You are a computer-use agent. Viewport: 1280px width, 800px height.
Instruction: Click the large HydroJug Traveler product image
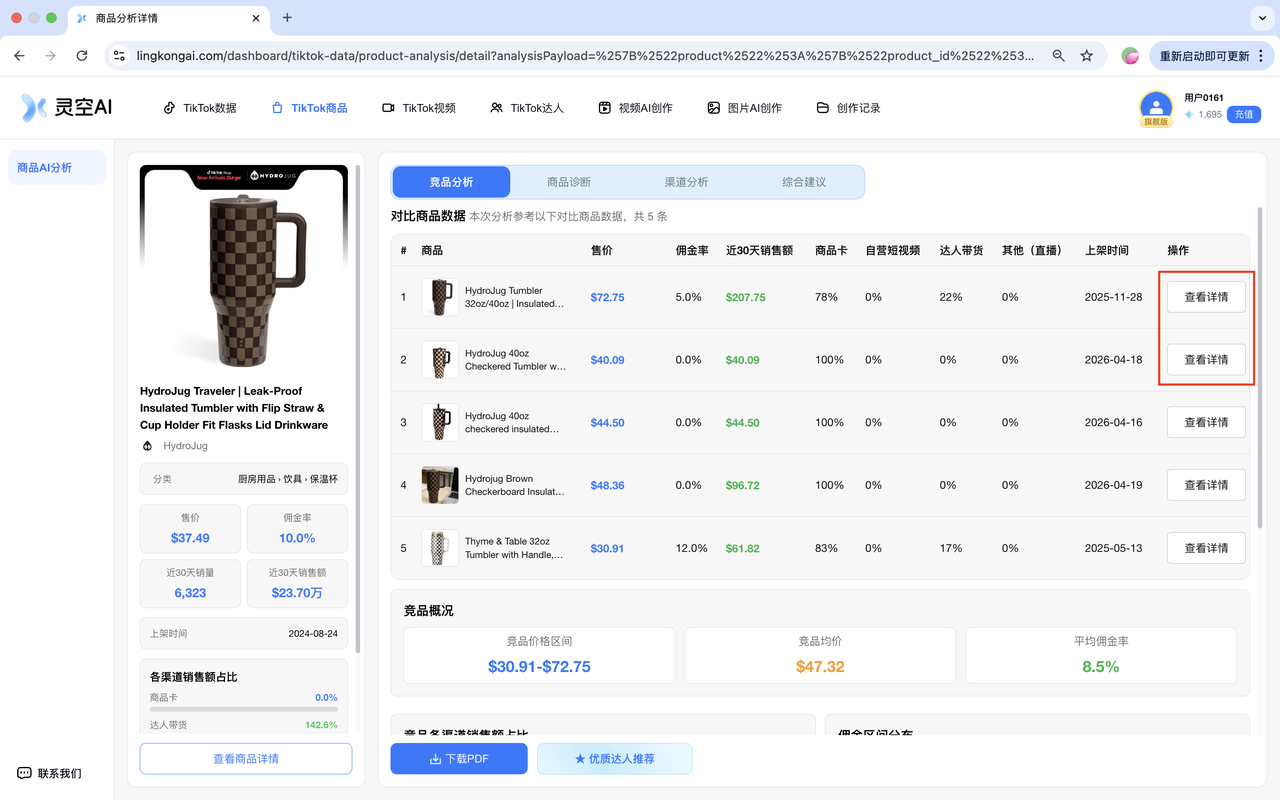pyautogui.click(x=244, y=268)
